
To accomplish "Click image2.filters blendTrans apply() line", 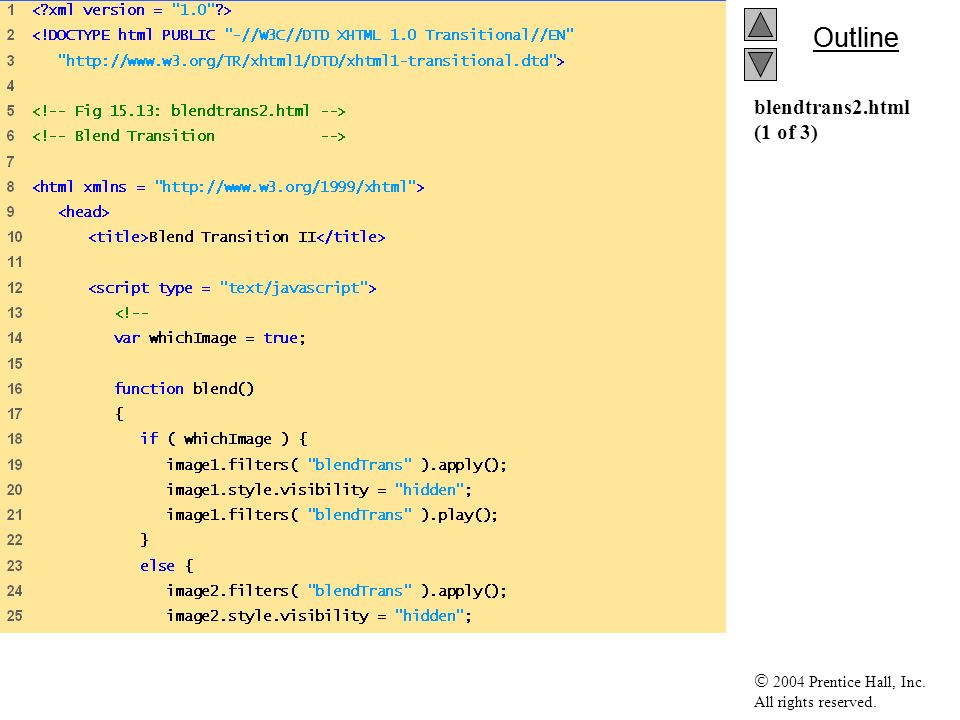I will pyautogui.click(x=336, y=591).
